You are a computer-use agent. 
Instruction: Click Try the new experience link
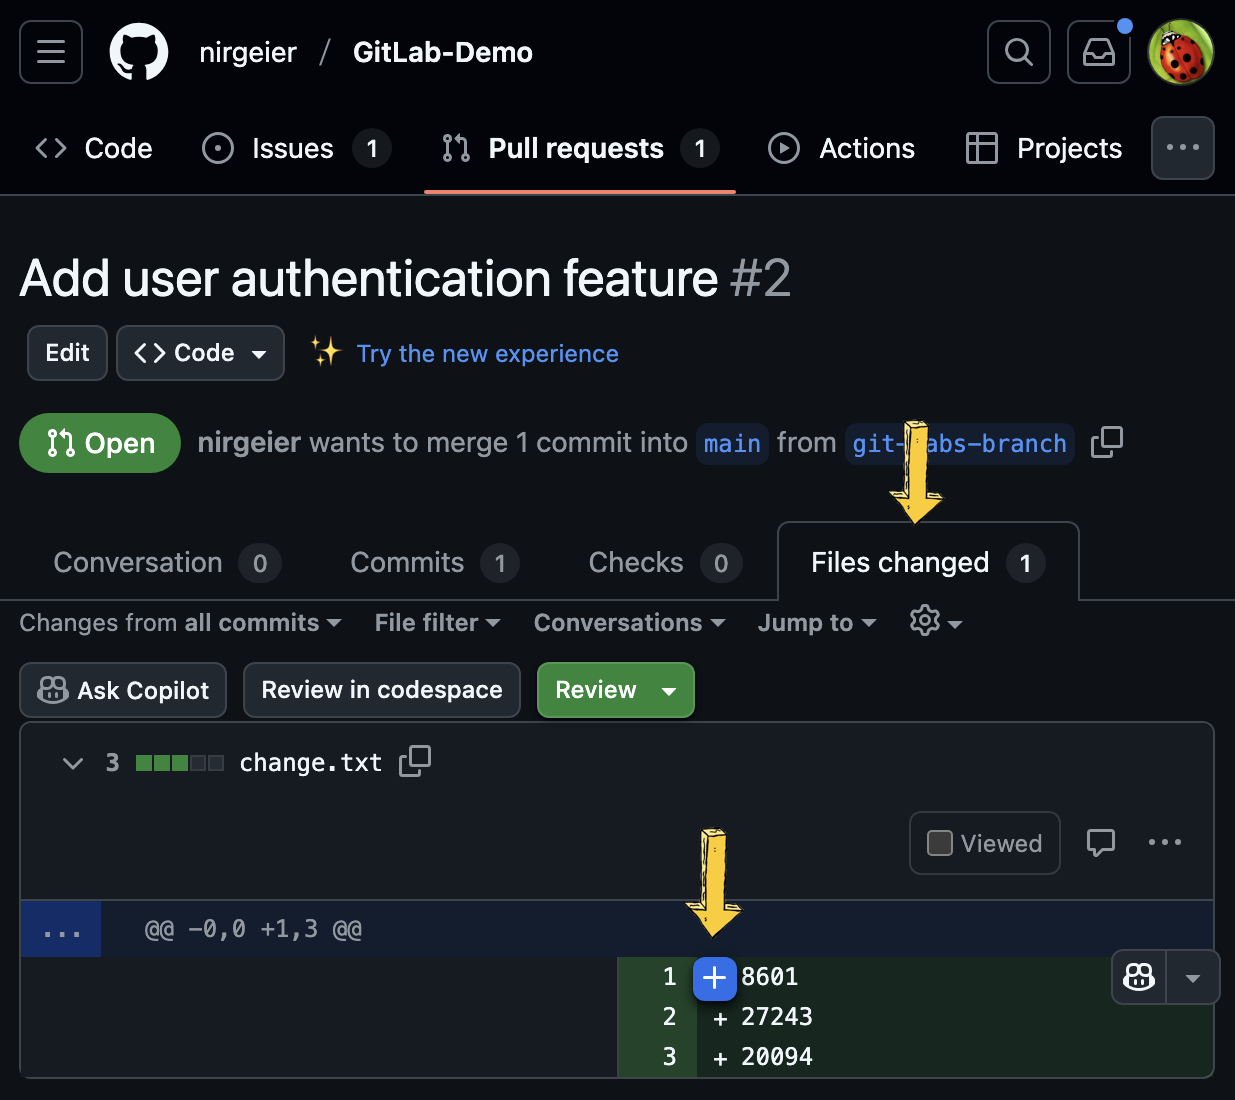click(488, 354)
